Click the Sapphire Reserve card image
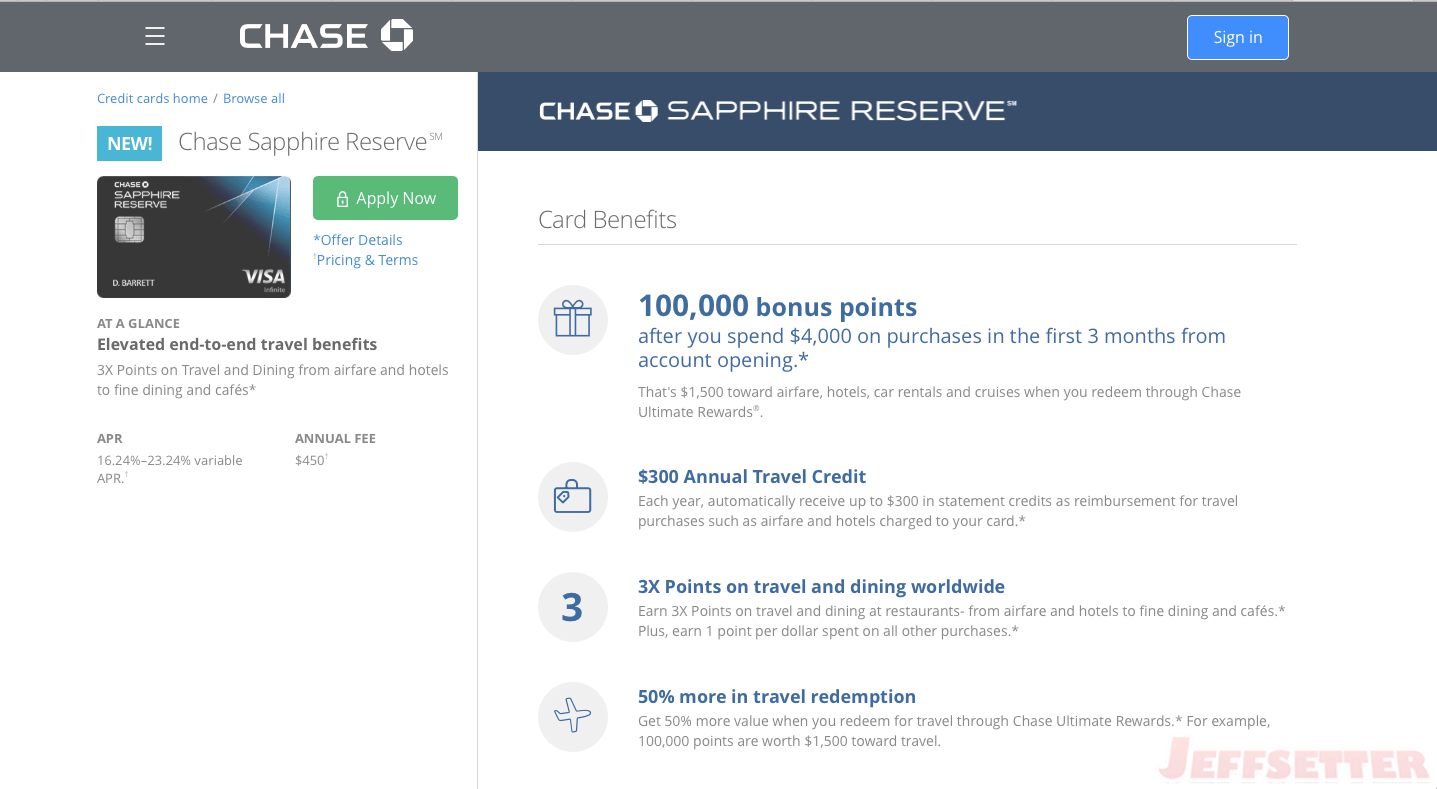 click(194, 237)
